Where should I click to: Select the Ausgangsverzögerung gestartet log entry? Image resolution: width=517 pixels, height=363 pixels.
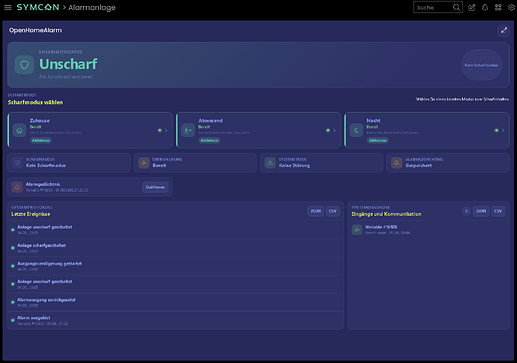tap(176, 266)
